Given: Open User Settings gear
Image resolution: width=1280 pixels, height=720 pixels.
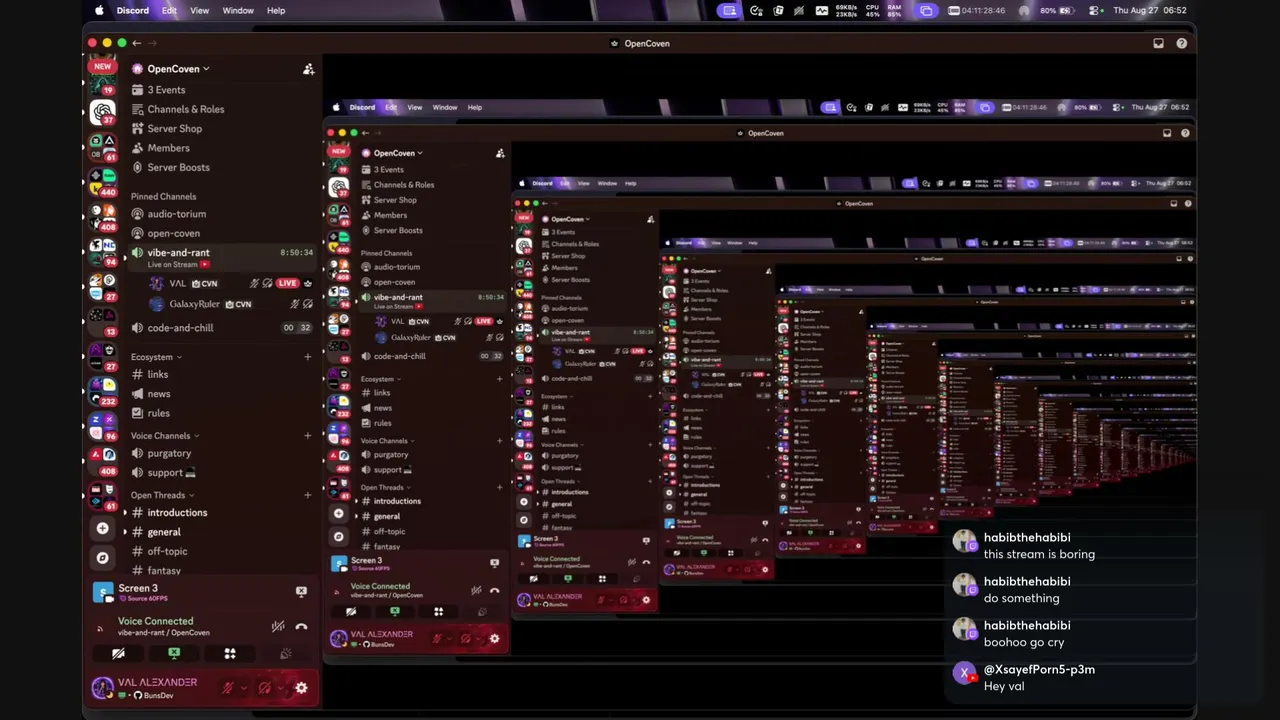Looking at the screenshot, I should point(301,688).
